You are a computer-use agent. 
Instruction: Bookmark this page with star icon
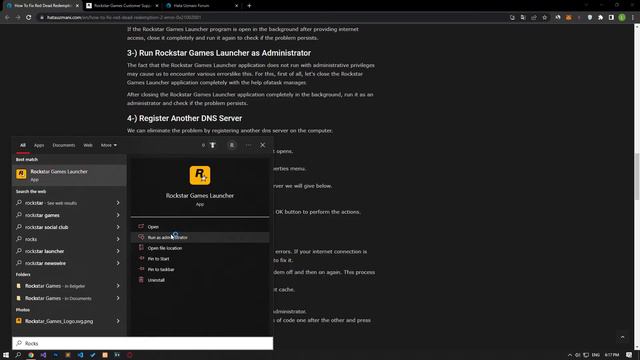(544, 18)
